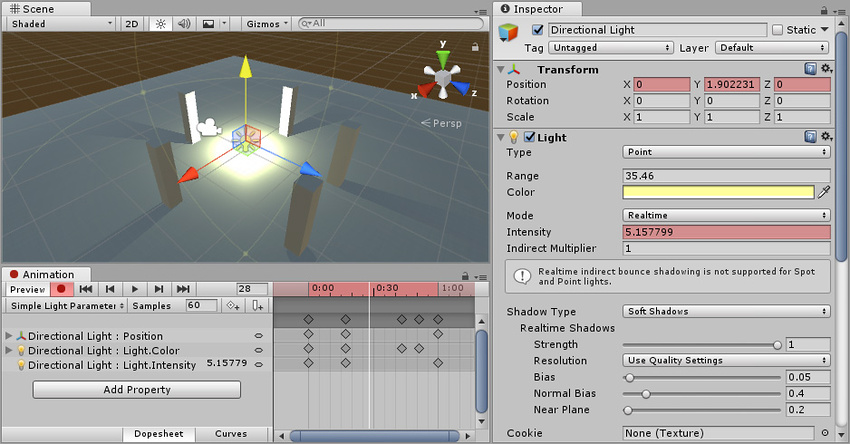Screen dimensions: 850x444
Task: Click the Add Property button
Action: [136, 389]
